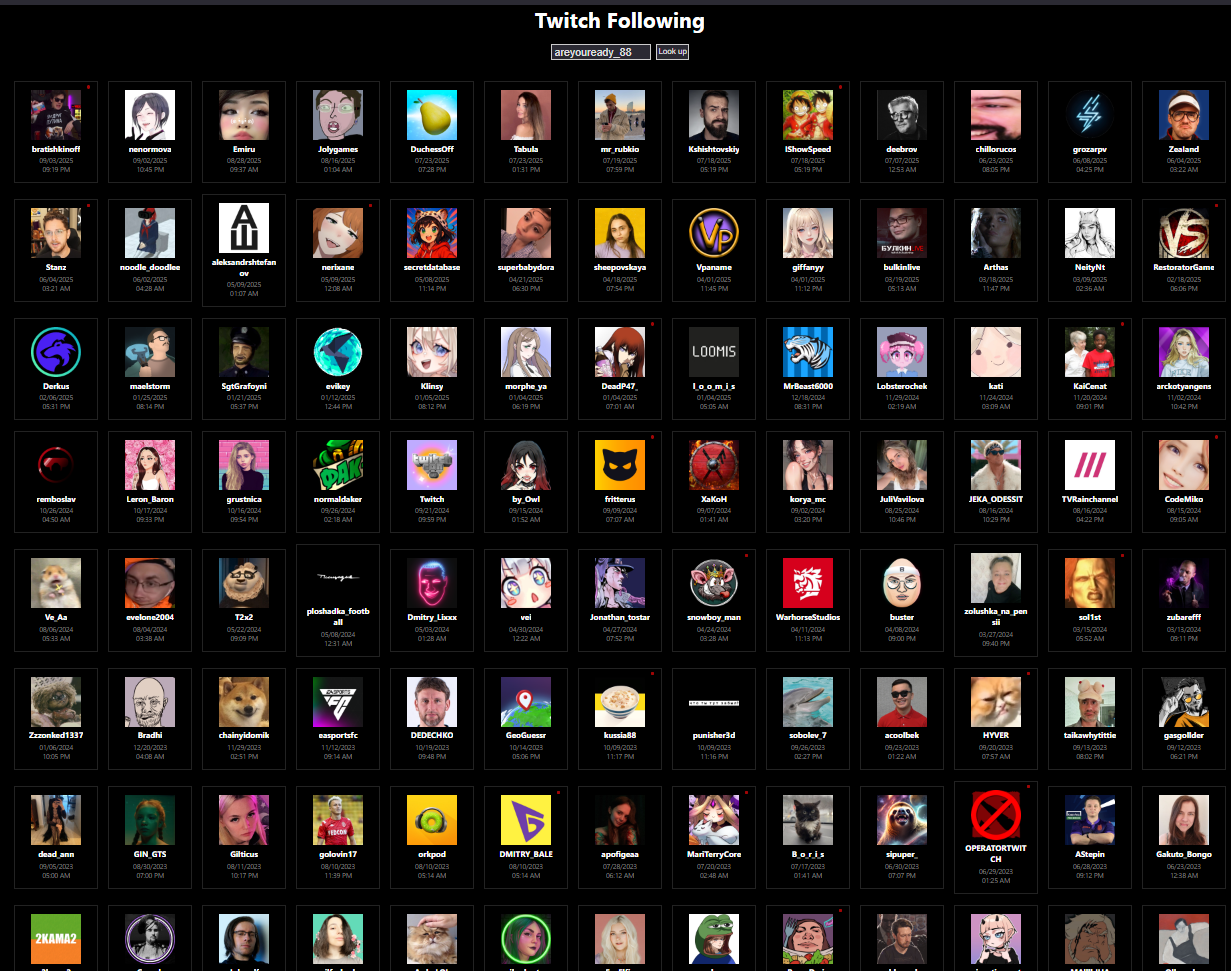The width and height of the screenshot is (1231, 971).
Task: Click the Twitch Following page heading
Action: point(620,21)
